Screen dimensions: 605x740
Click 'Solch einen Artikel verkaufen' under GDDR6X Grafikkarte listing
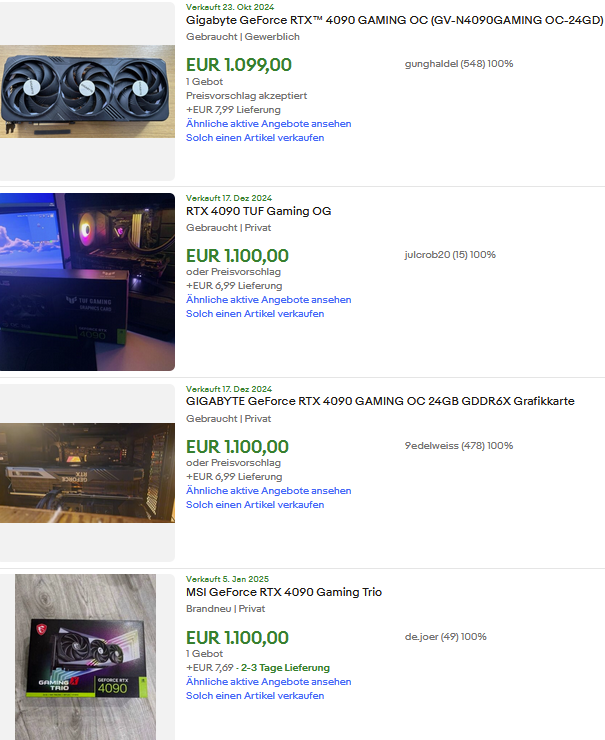click(255, 505)
